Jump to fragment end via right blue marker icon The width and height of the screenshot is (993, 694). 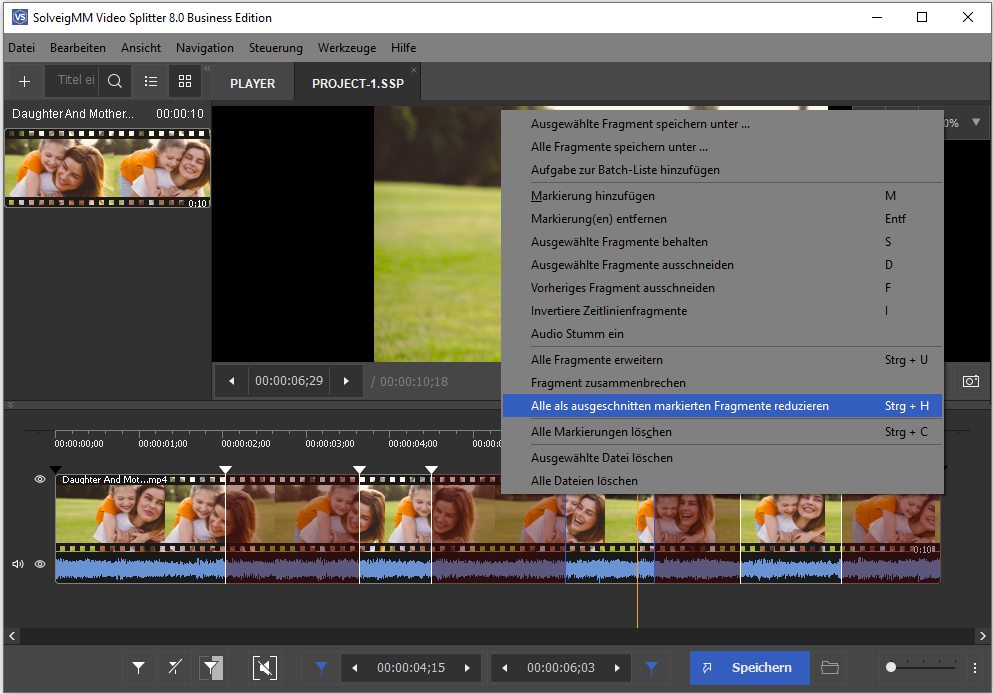pos(651,667)
